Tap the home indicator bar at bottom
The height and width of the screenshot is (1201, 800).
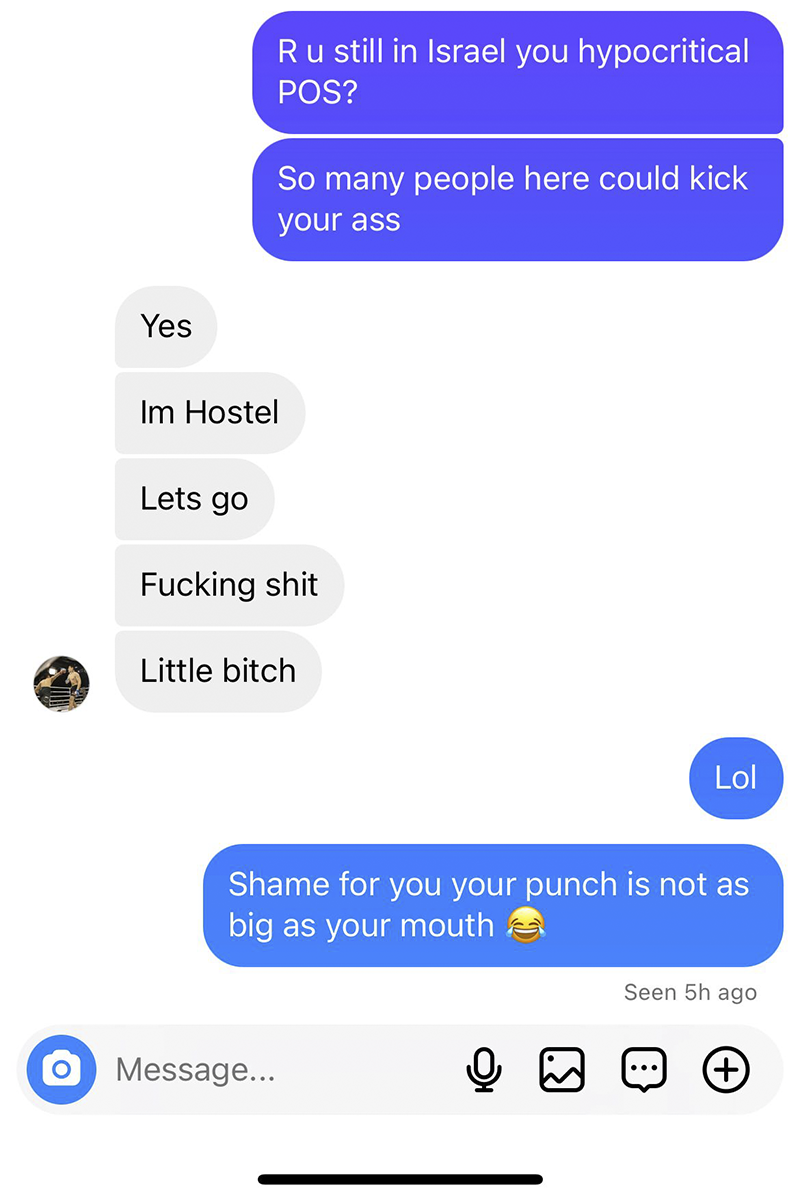[400, 1180]
